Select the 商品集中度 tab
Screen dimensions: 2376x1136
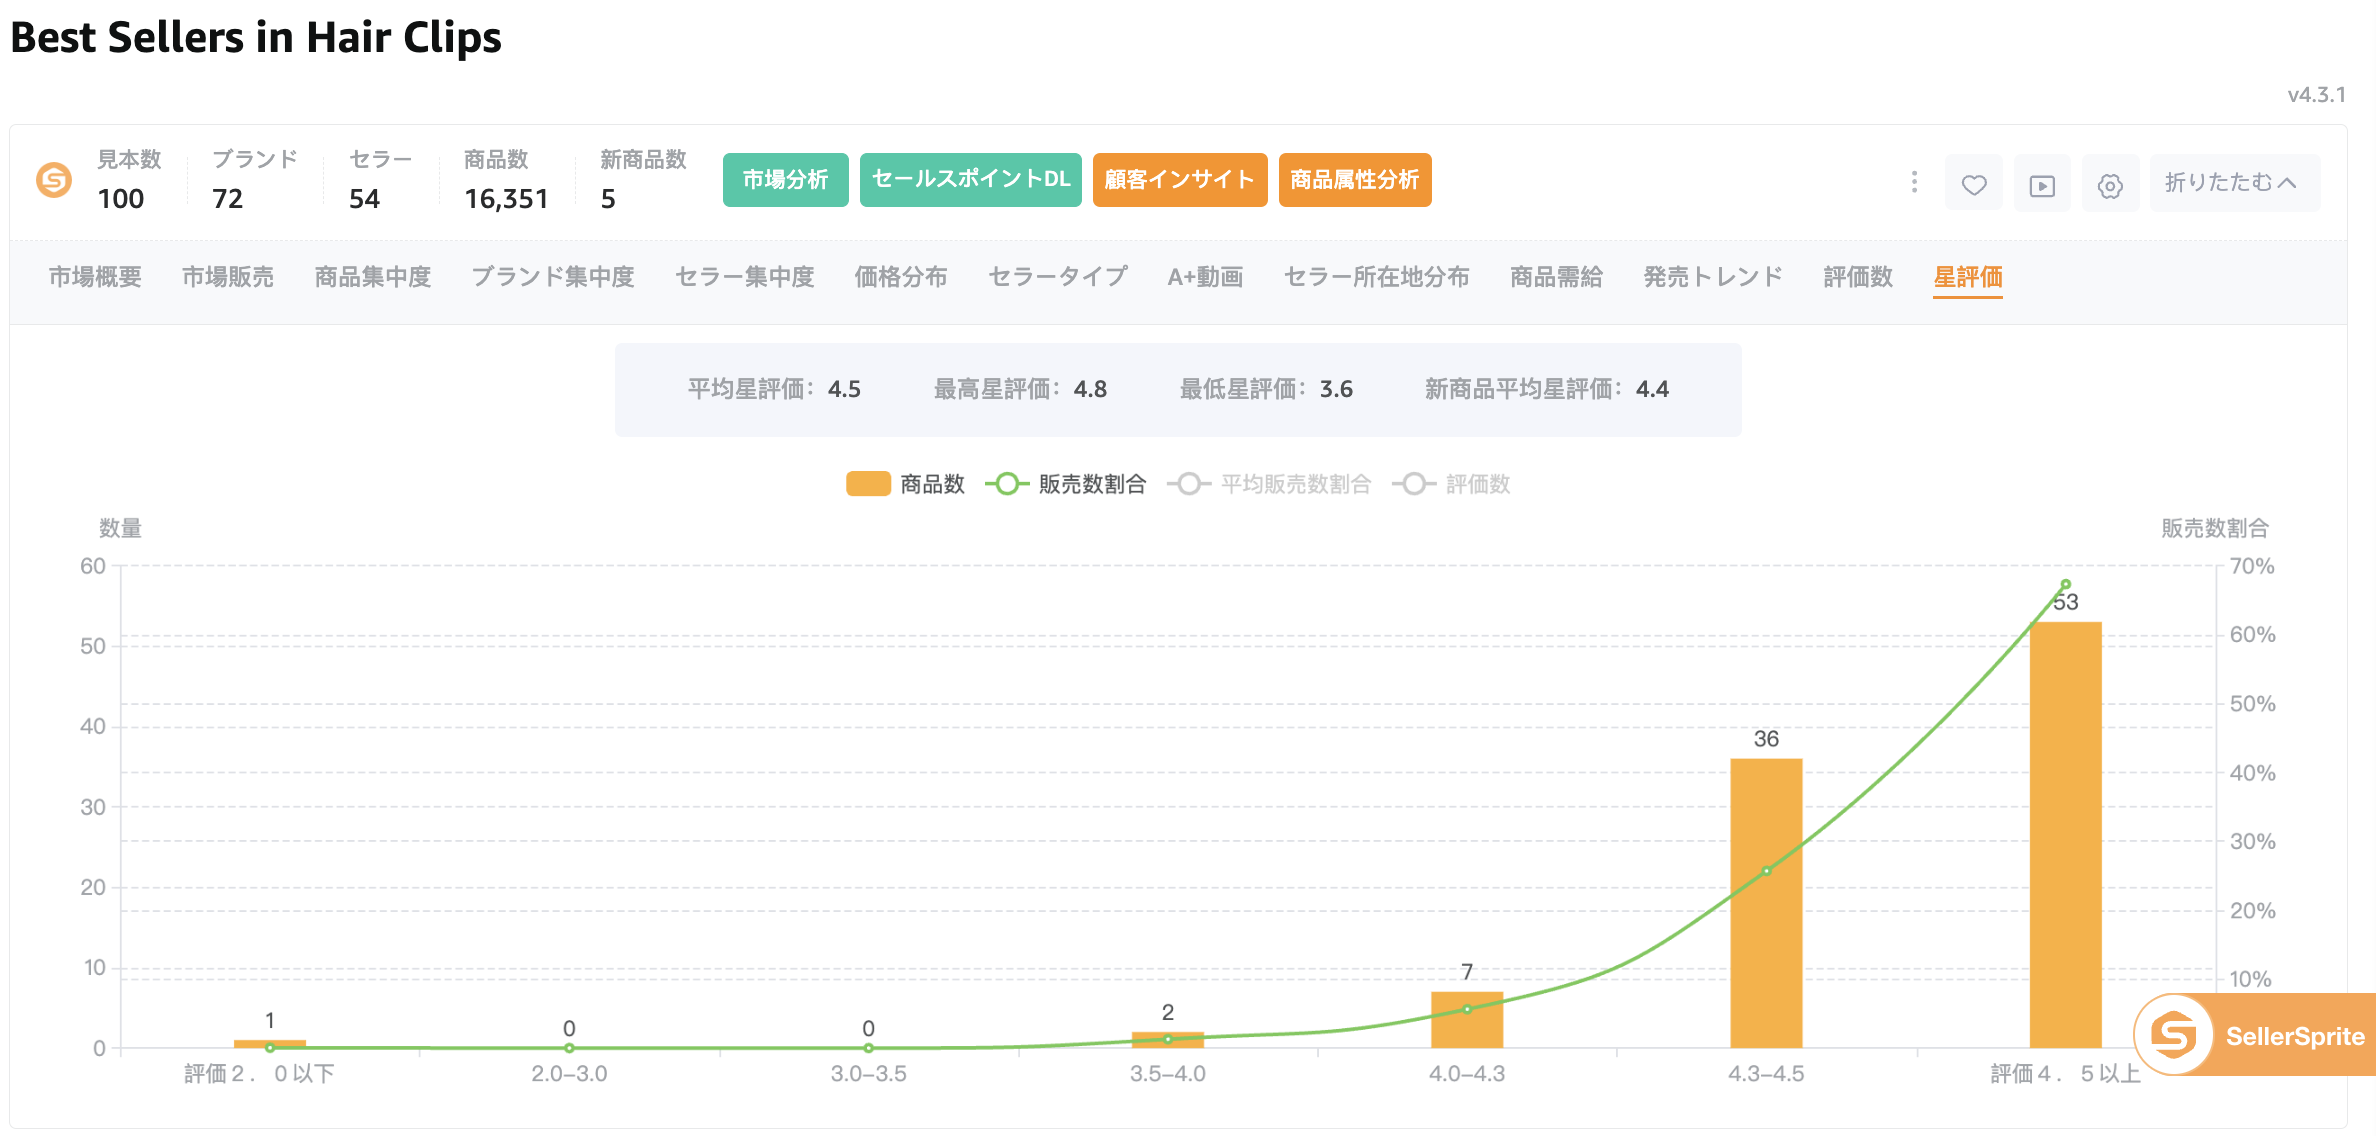click(373, 277)
